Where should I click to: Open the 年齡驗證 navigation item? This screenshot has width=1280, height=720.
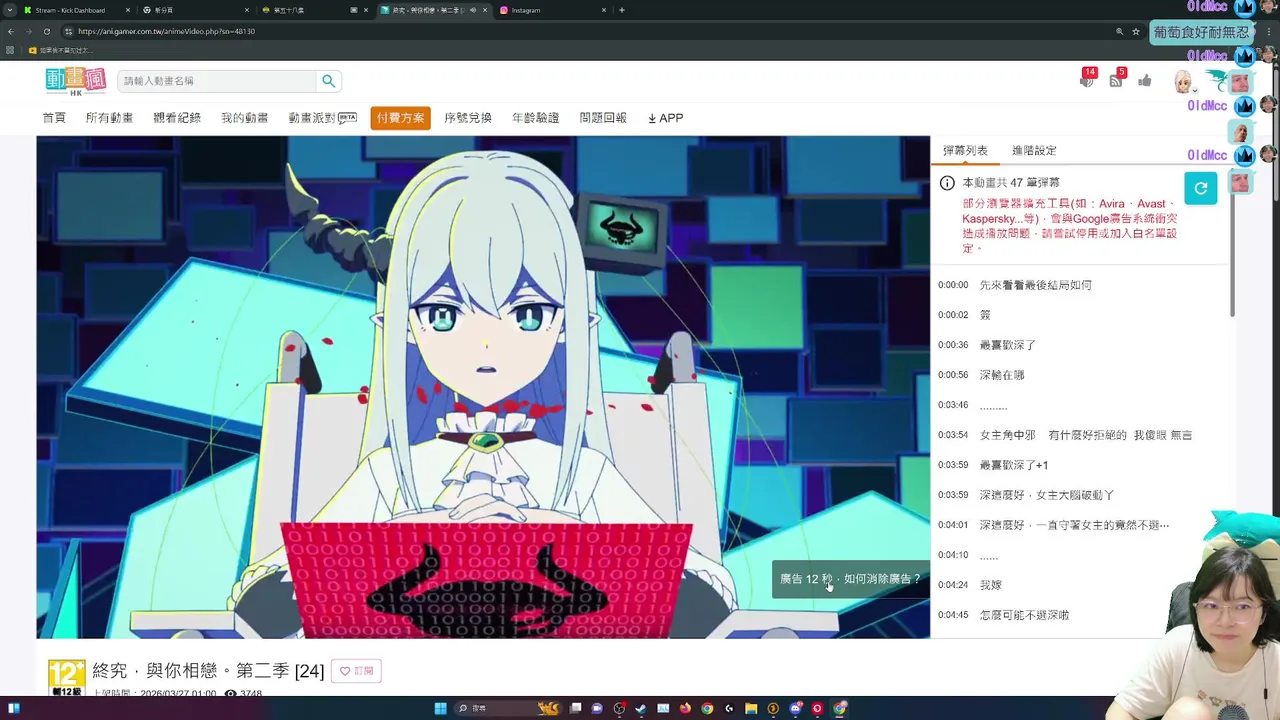coord(535,118)
